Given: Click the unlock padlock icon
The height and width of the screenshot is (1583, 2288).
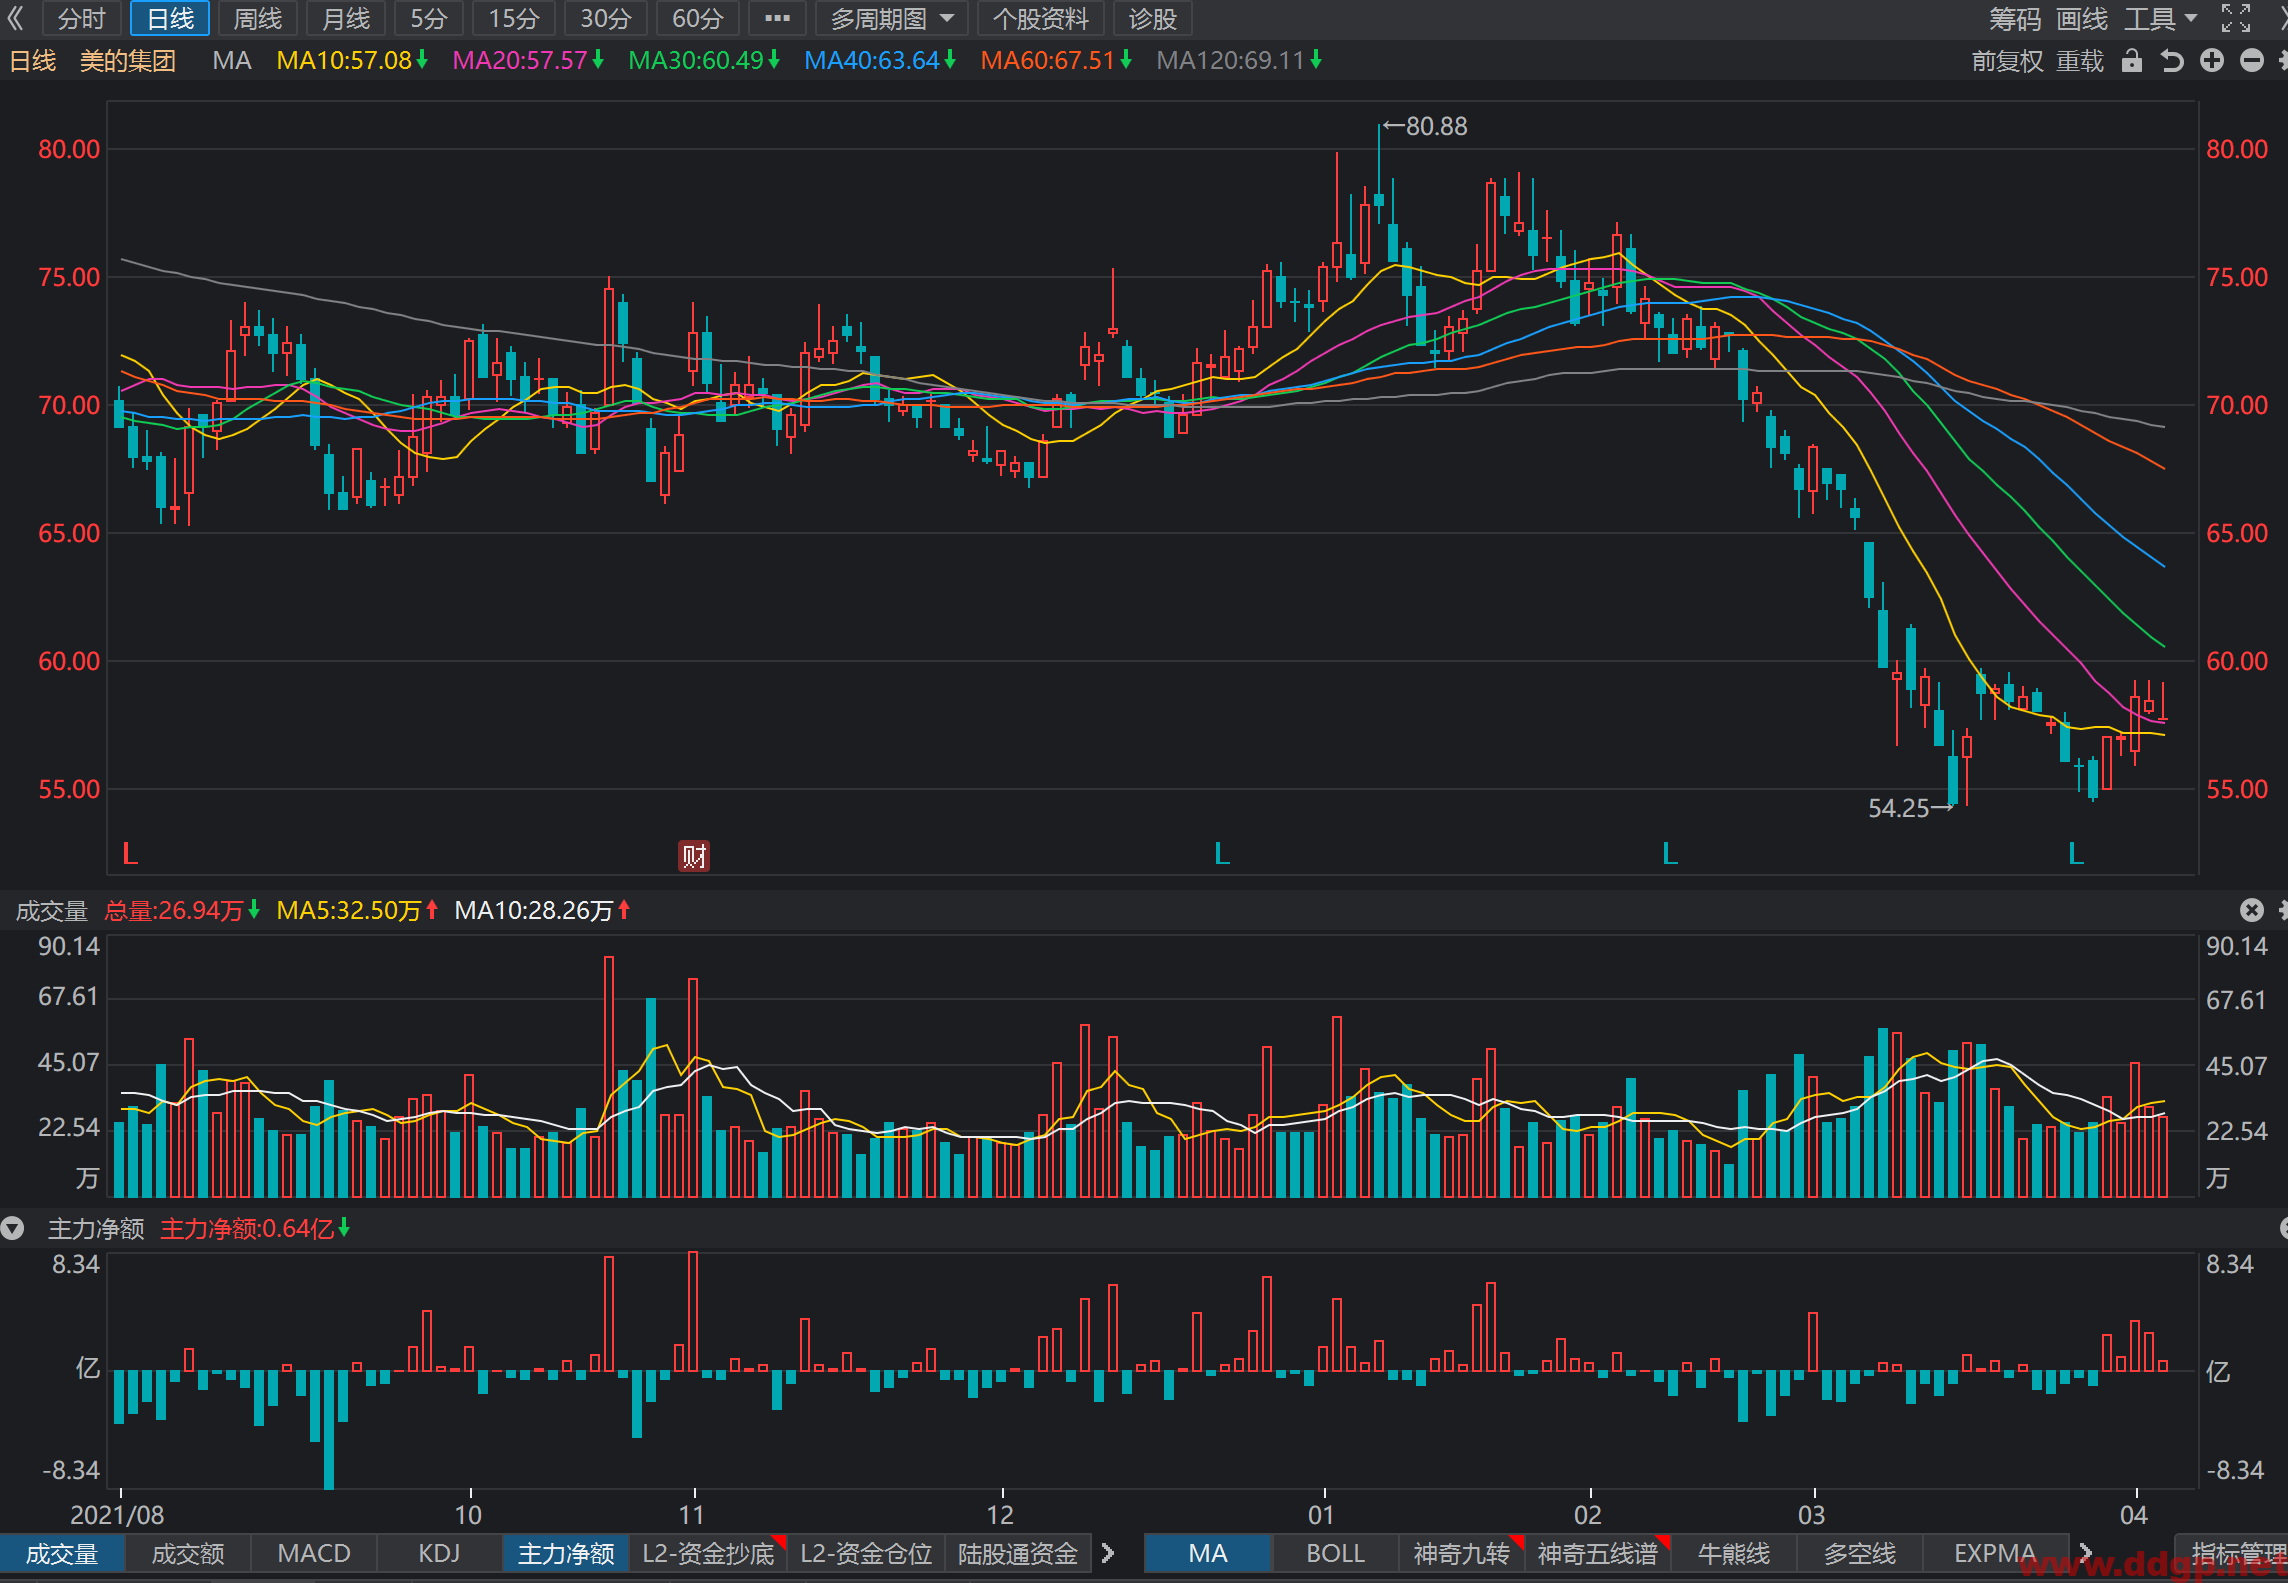Looking at the screenshot, I should 2131,61.
